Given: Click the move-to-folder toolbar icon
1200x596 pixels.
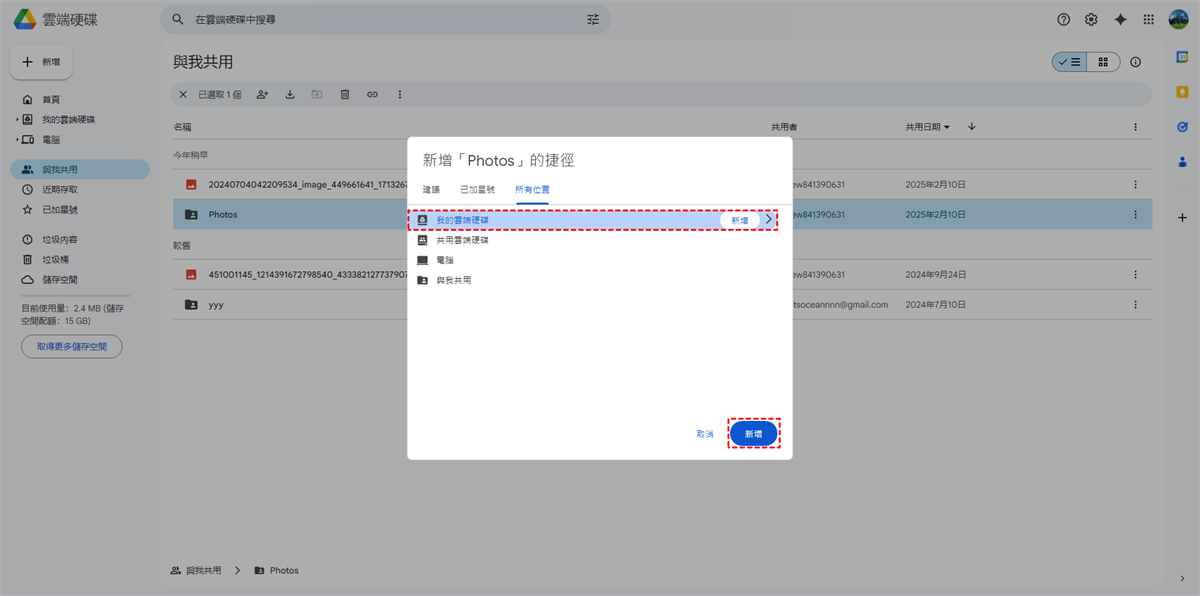Looking at the screenshot, I should pyautogui.click(x=317, y=94).
